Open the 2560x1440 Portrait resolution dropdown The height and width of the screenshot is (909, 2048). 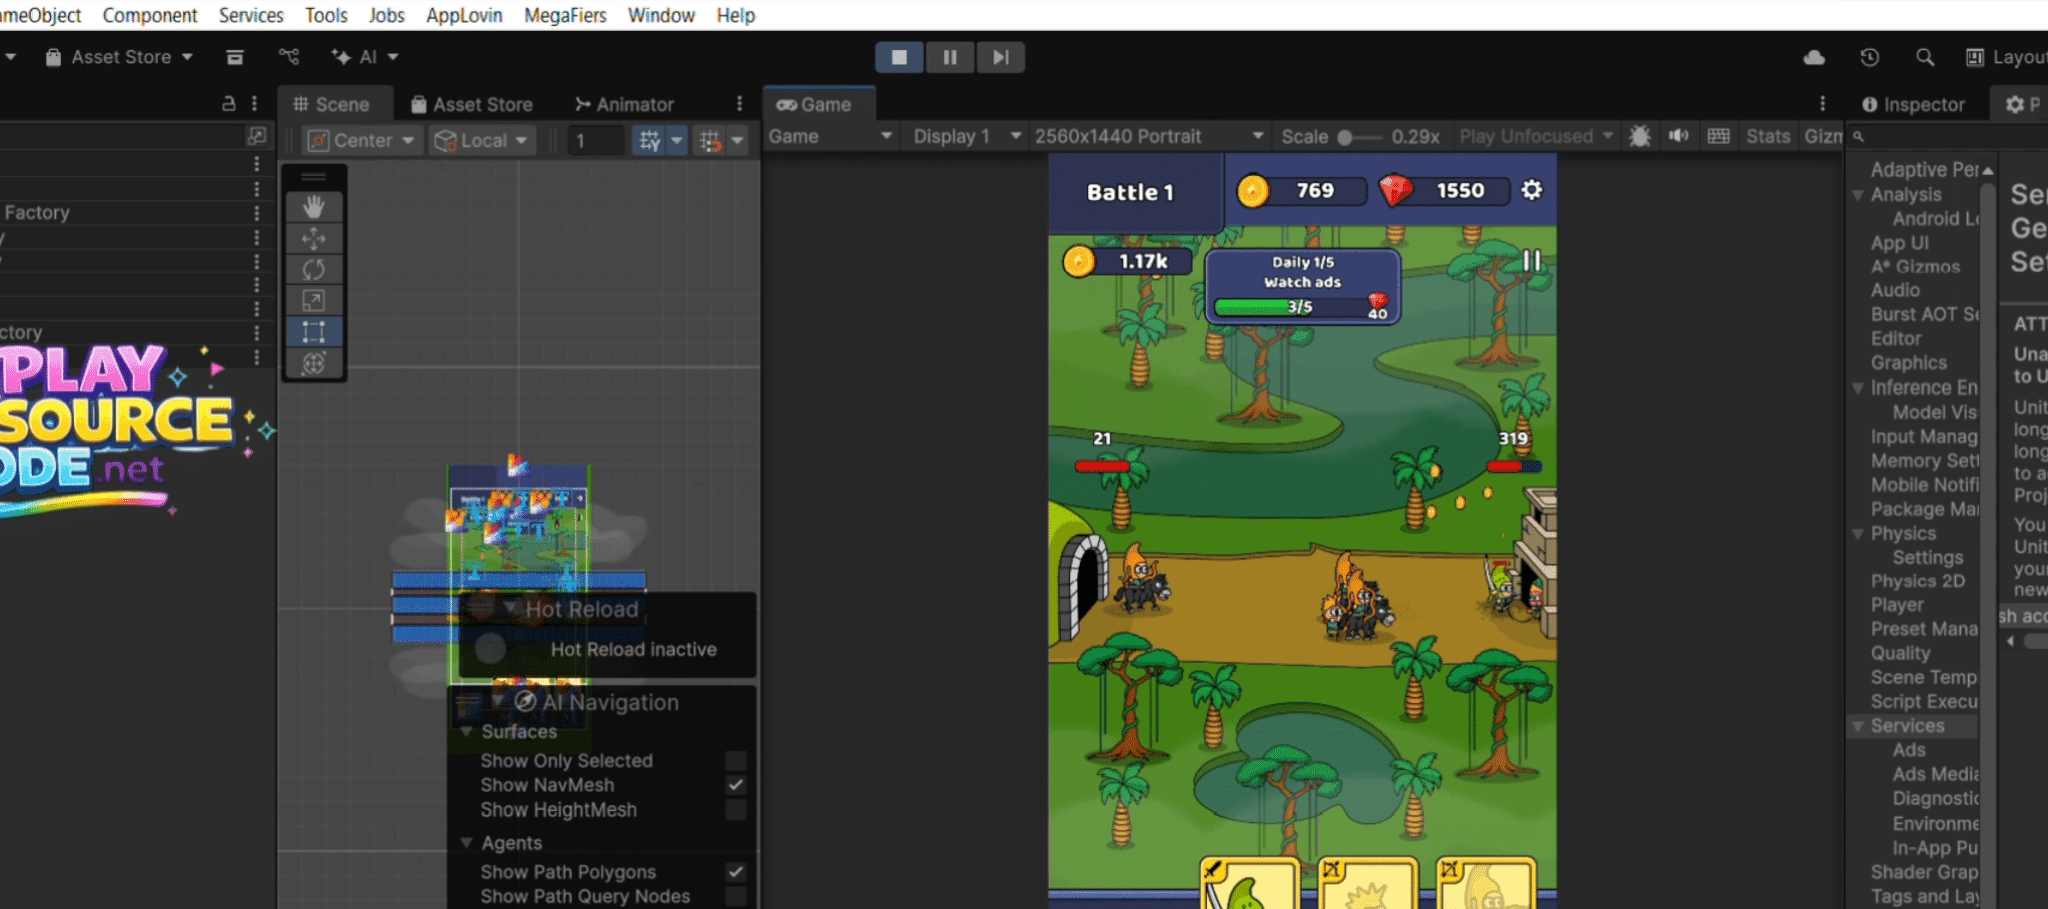1149,136
